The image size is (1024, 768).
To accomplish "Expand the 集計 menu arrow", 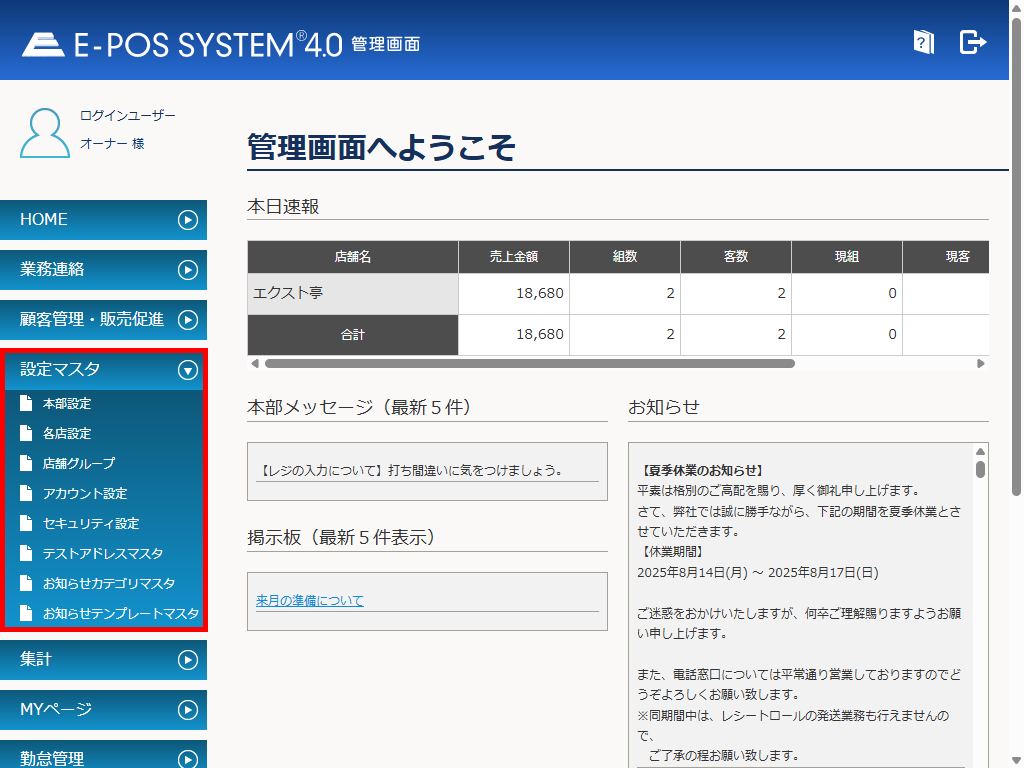I will point(187,660).
